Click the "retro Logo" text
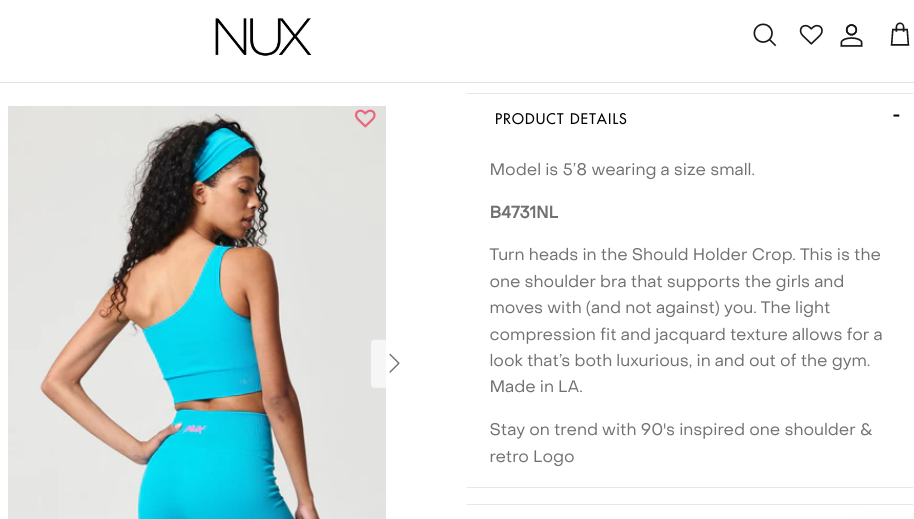Screen dimensions: 914x519 532,457
